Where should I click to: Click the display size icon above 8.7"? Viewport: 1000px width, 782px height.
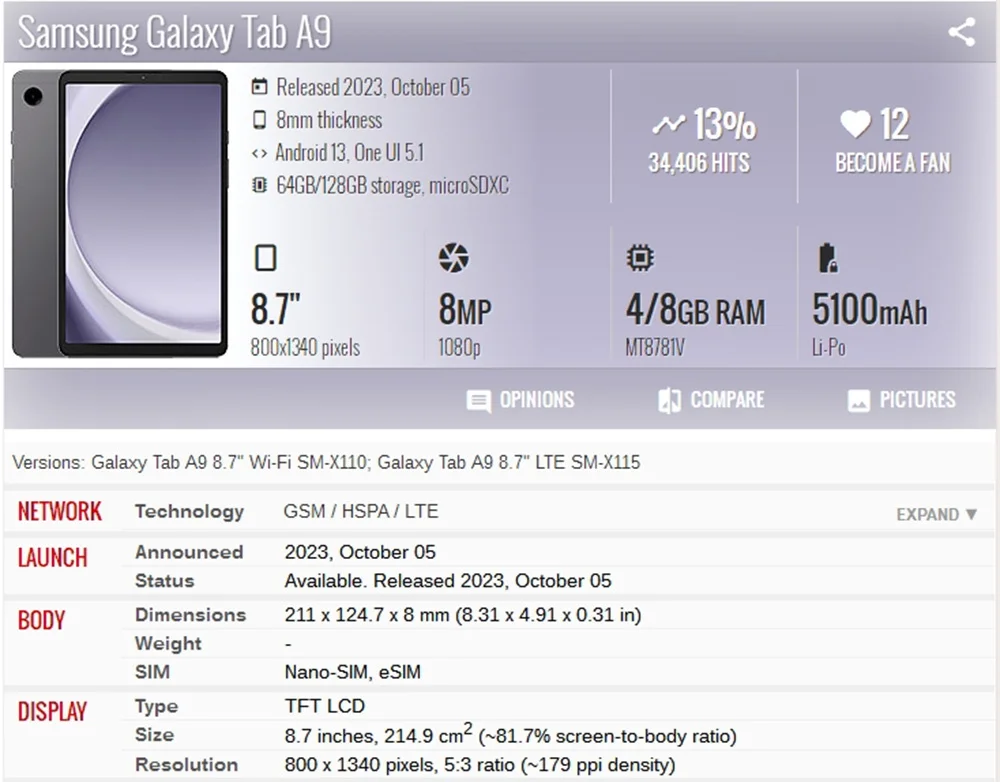(x=265, y=258)
